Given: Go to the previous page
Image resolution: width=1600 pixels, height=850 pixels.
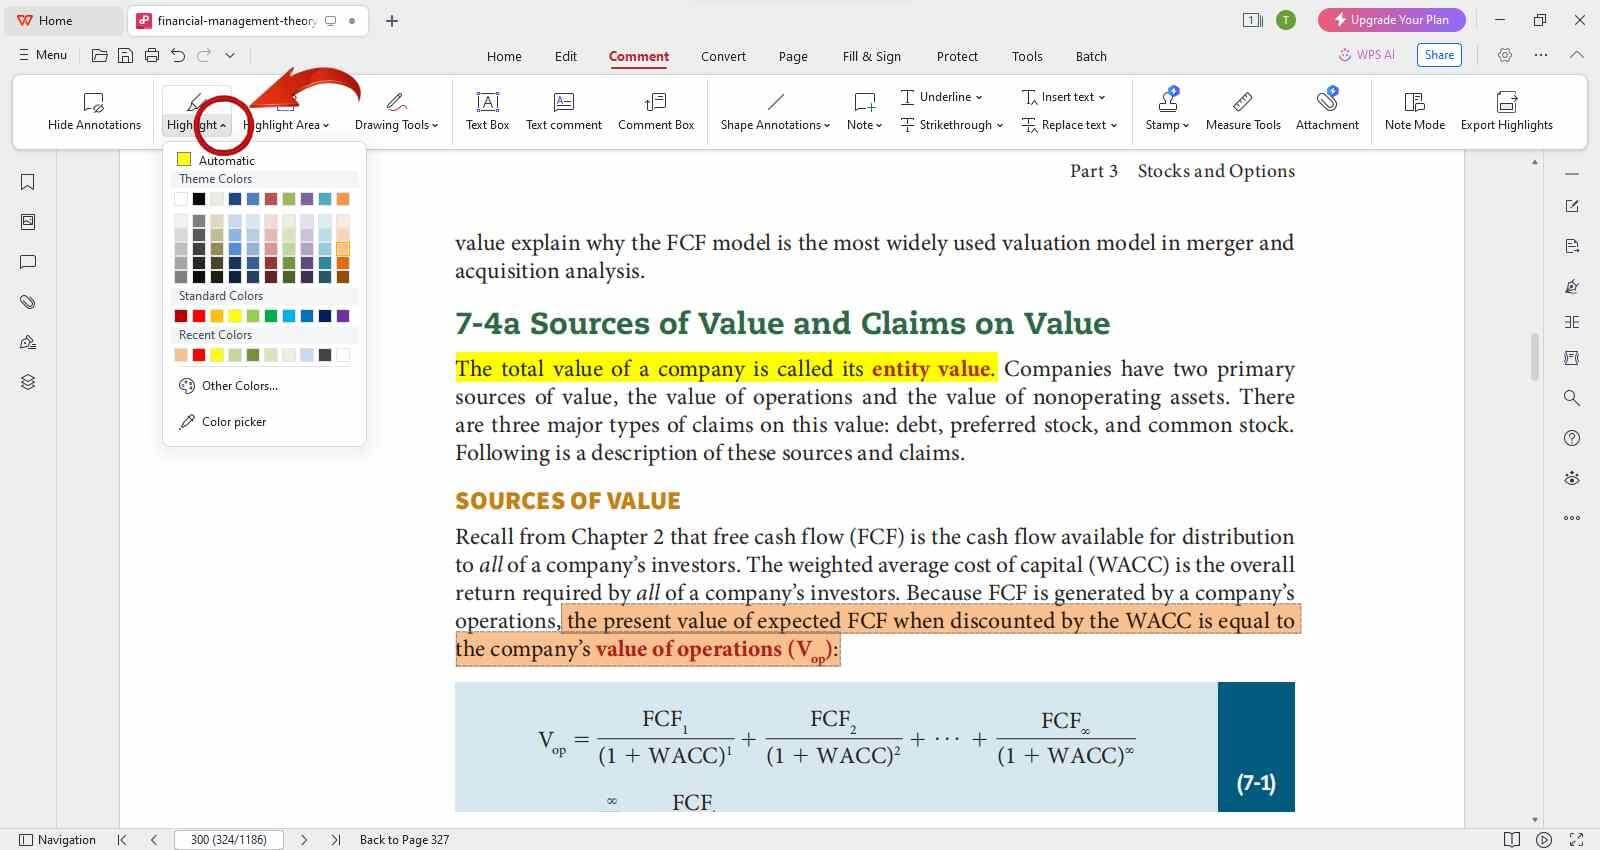Looking at the screenshot, I should click(x=154, y=840).
